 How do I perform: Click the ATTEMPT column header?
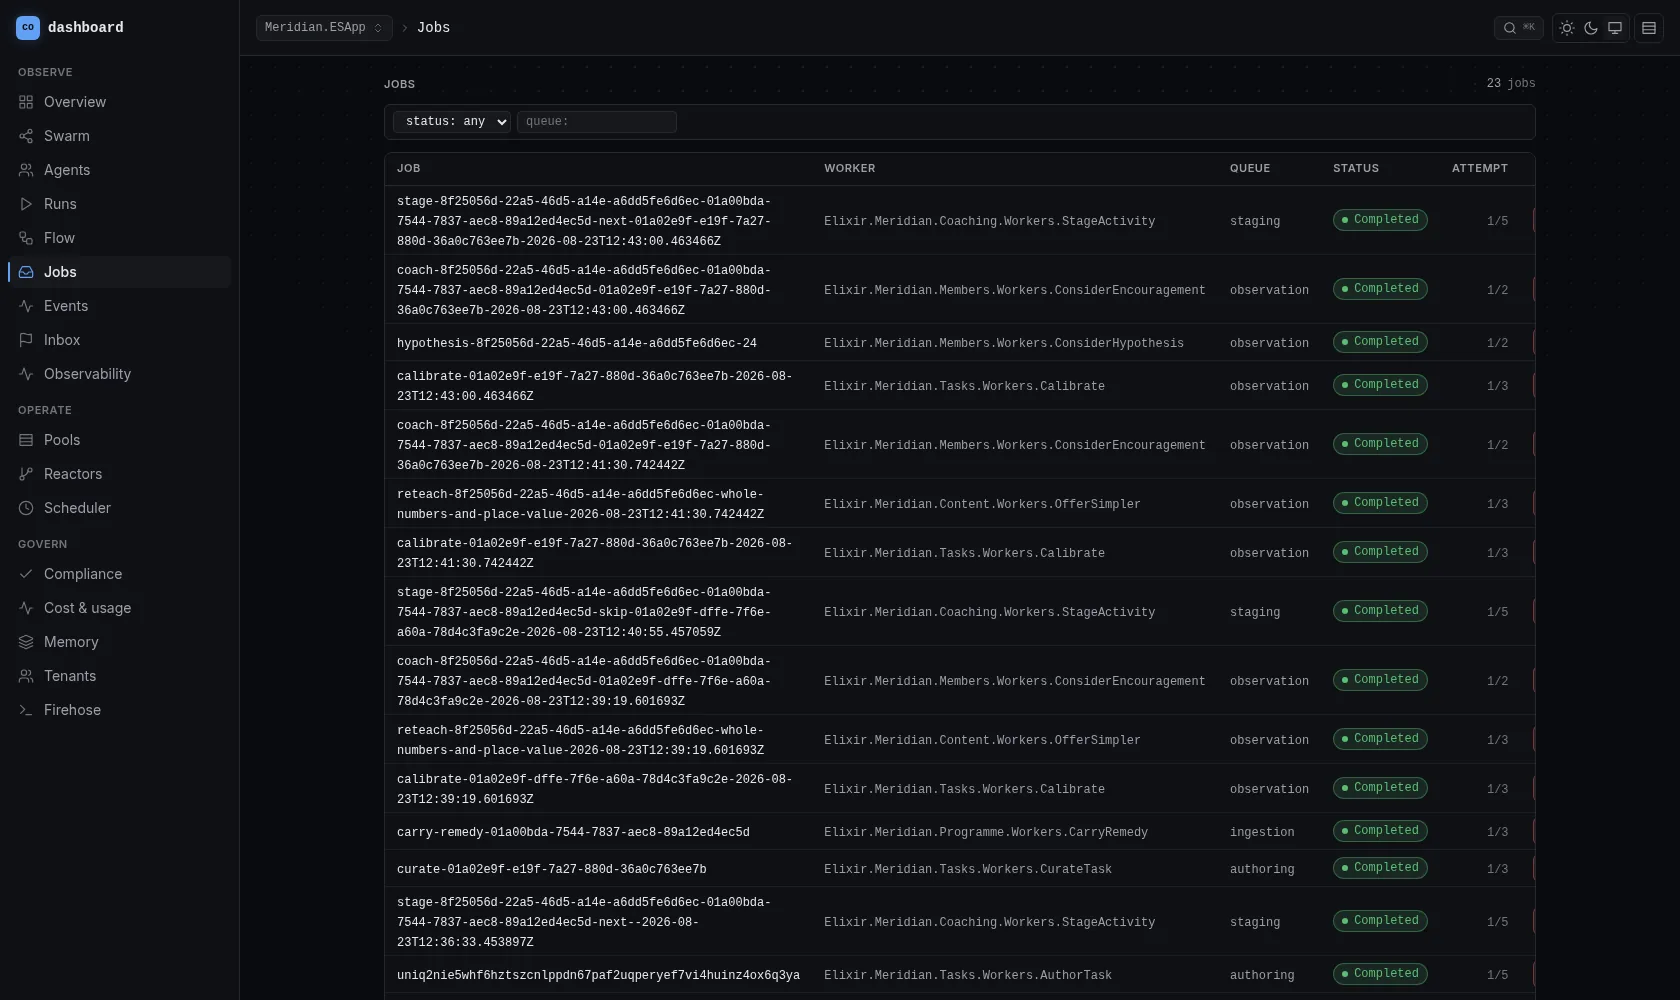click(1479, 169)
